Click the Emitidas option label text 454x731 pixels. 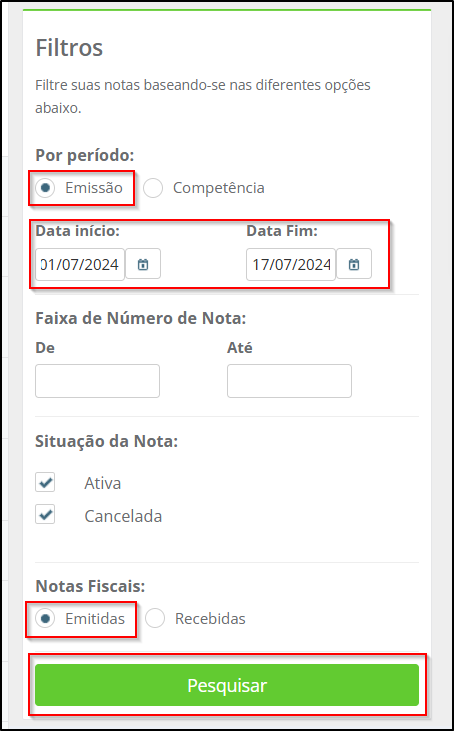pos(95,619)
